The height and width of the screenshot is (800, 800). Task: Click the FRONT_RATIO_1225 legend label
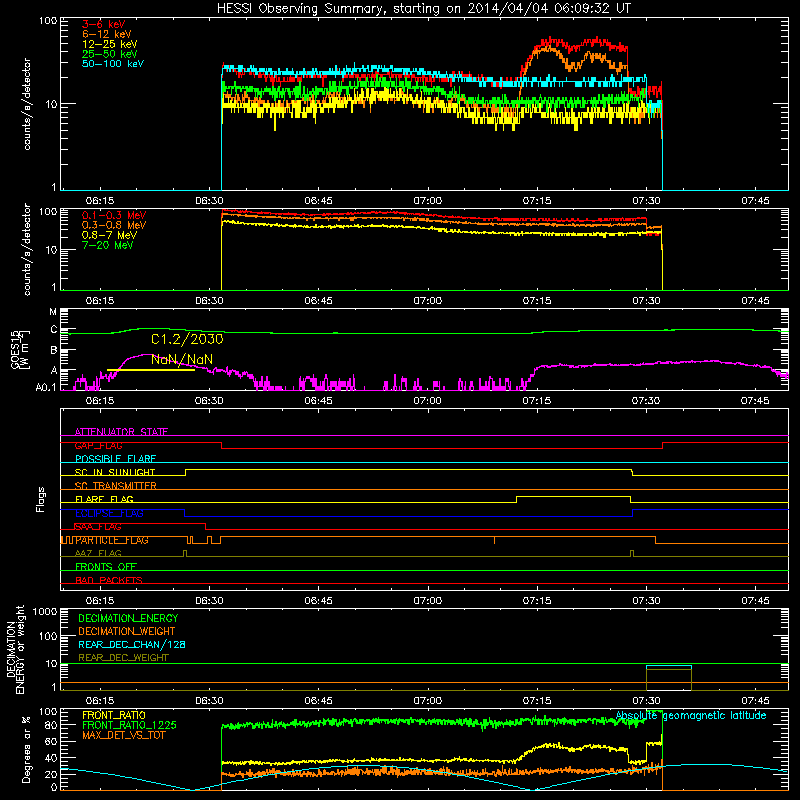pyautogui.click(x=130, y=725)
